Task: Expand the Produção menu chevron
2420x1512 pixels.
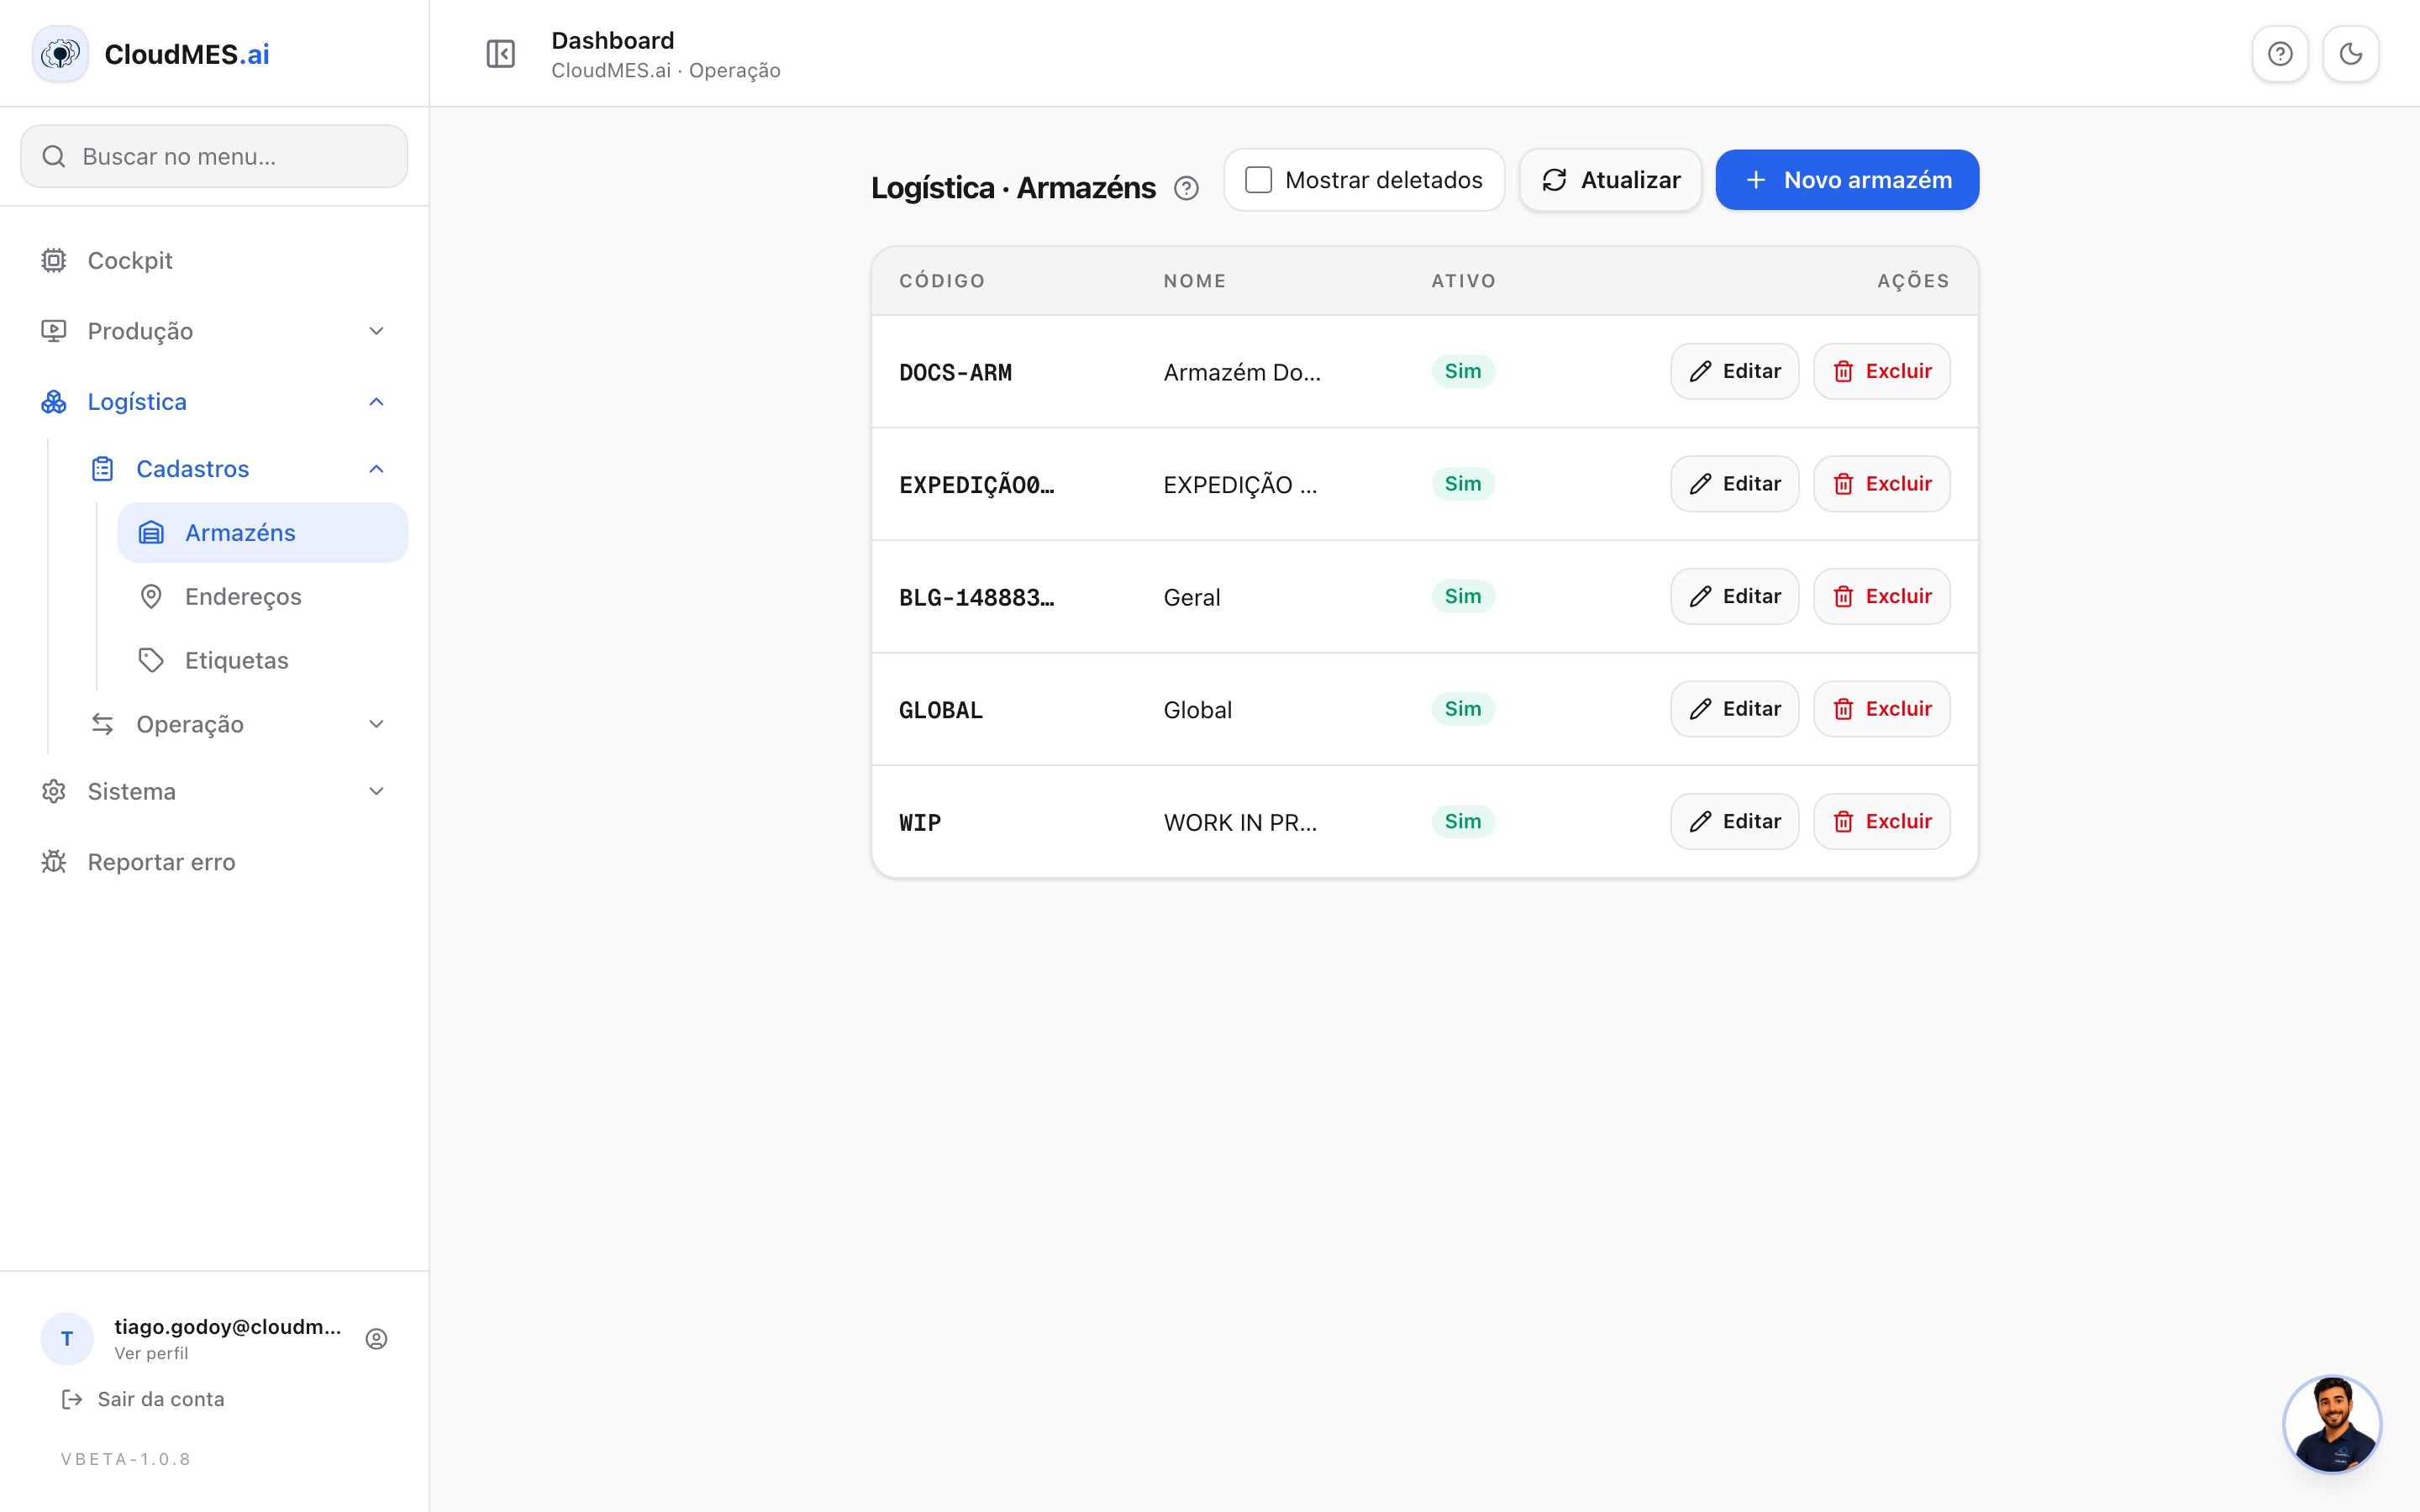Action: 376,331
